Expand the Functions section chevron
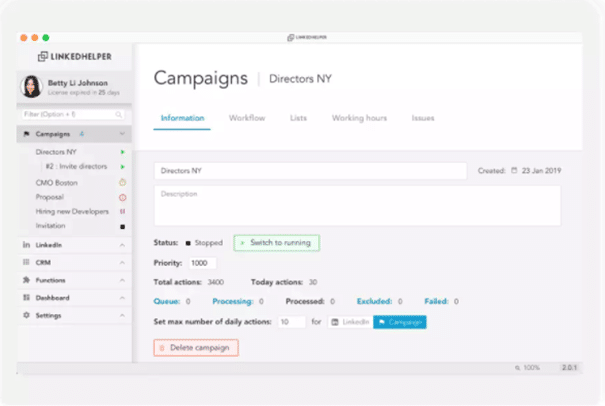The height and width of the screenshot is (406, 605). click(122, 280)
